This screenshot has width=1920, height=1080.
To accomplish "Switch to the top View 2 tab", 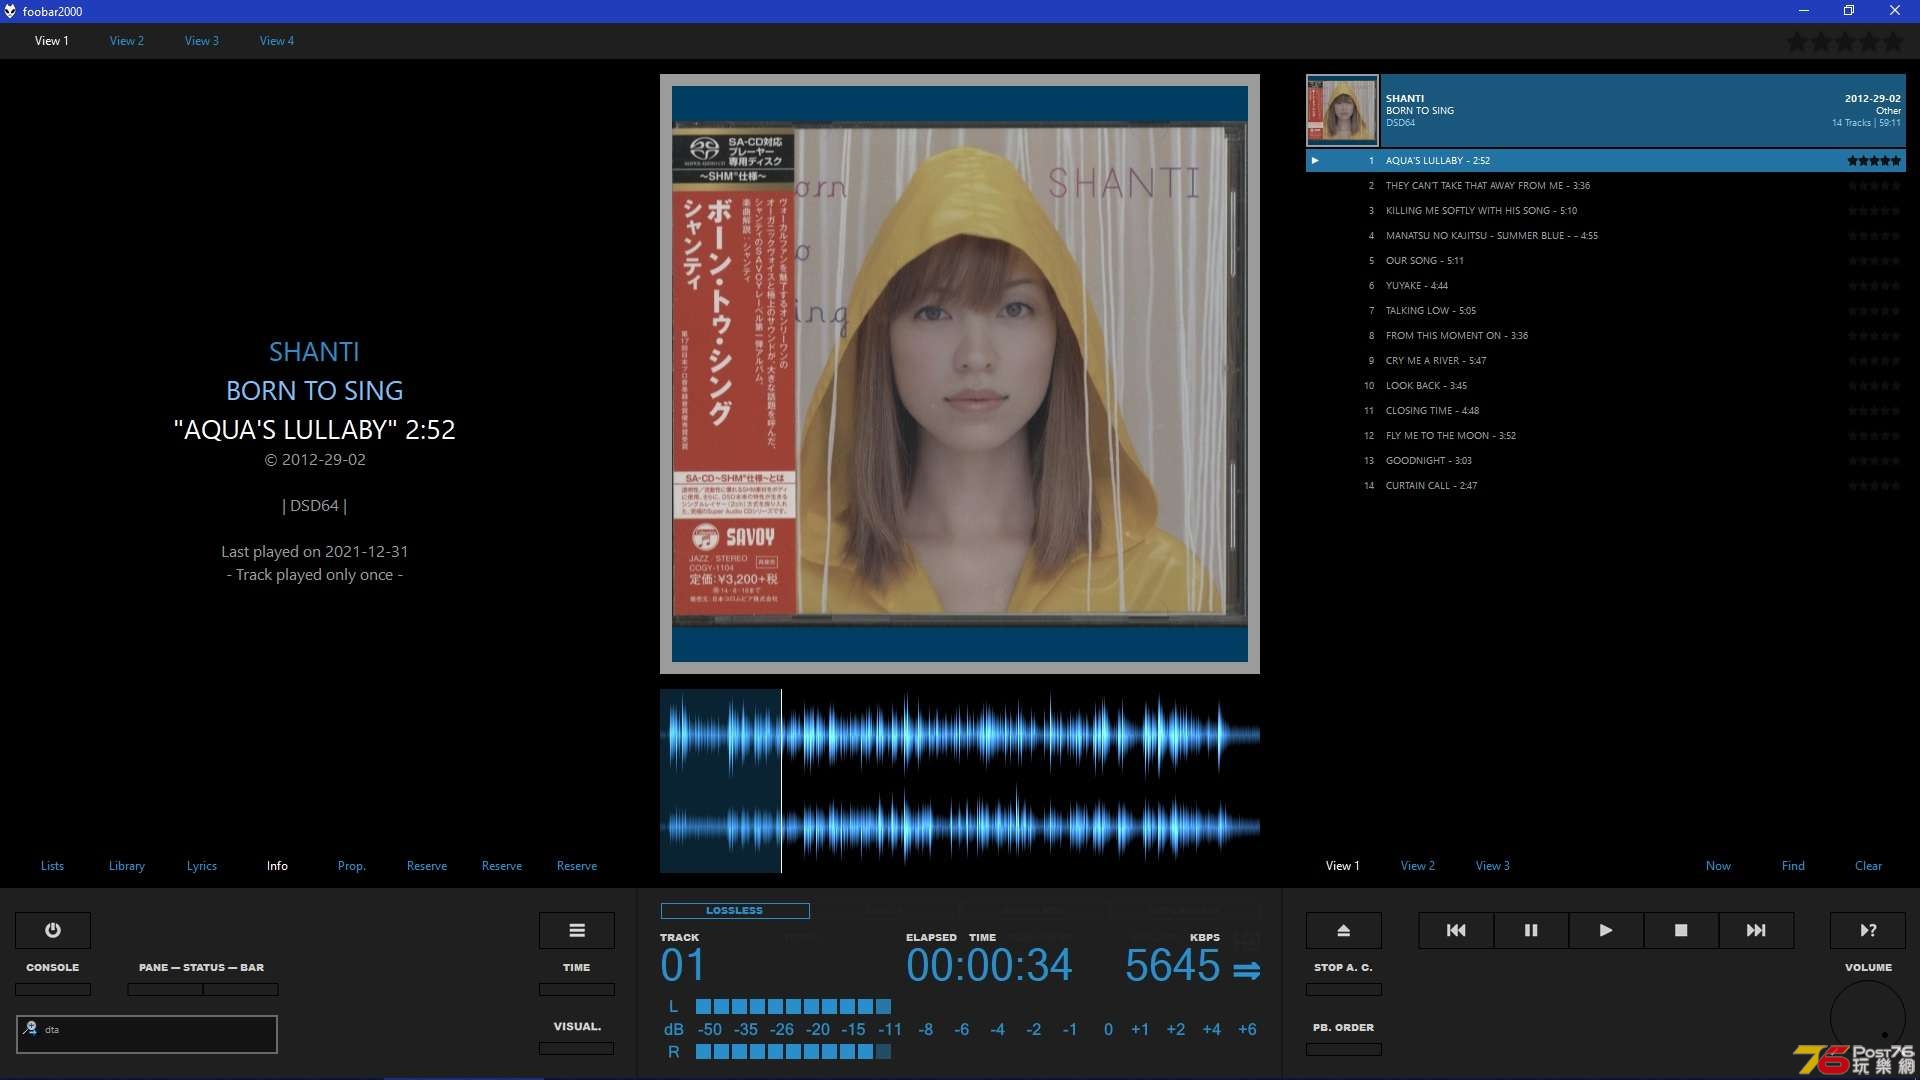I will click(x=127, y=41).
